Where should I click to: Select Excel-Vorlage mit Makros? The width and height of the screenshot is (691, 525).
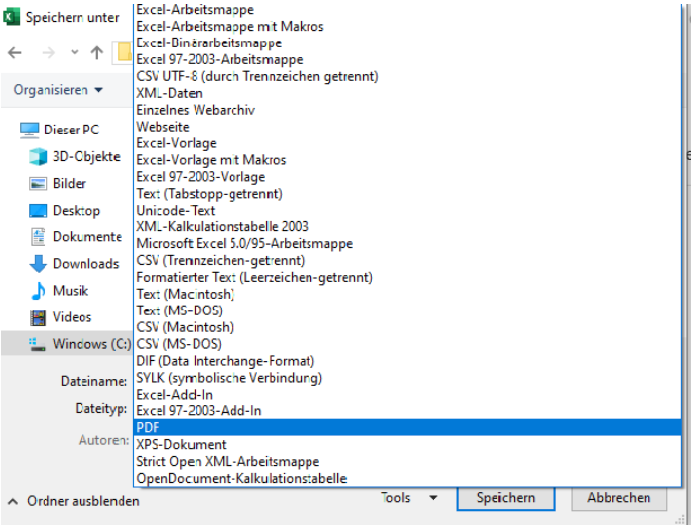click(x=407, y=160)
